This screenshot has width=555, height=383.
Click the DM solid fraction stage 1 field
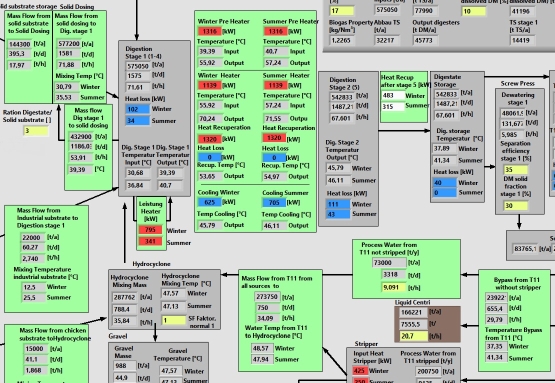pyautogui.click(x=516, y=206)
